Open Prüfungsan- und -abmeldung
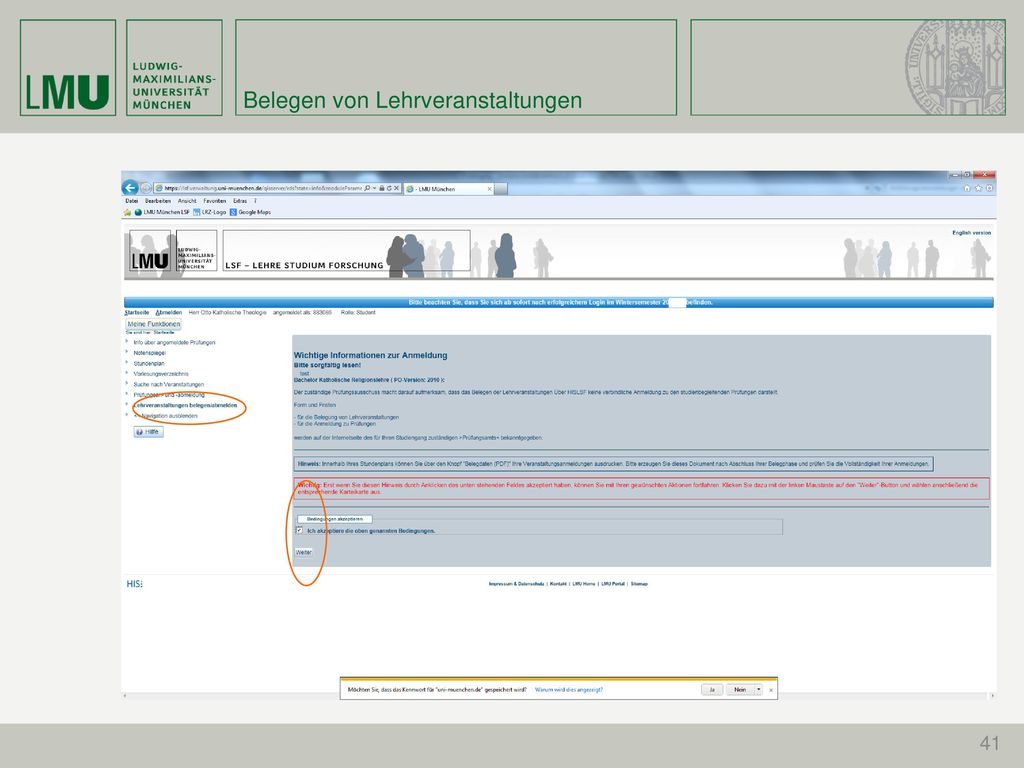Viewport: 1024px width, 768px height. pos(169,394)
